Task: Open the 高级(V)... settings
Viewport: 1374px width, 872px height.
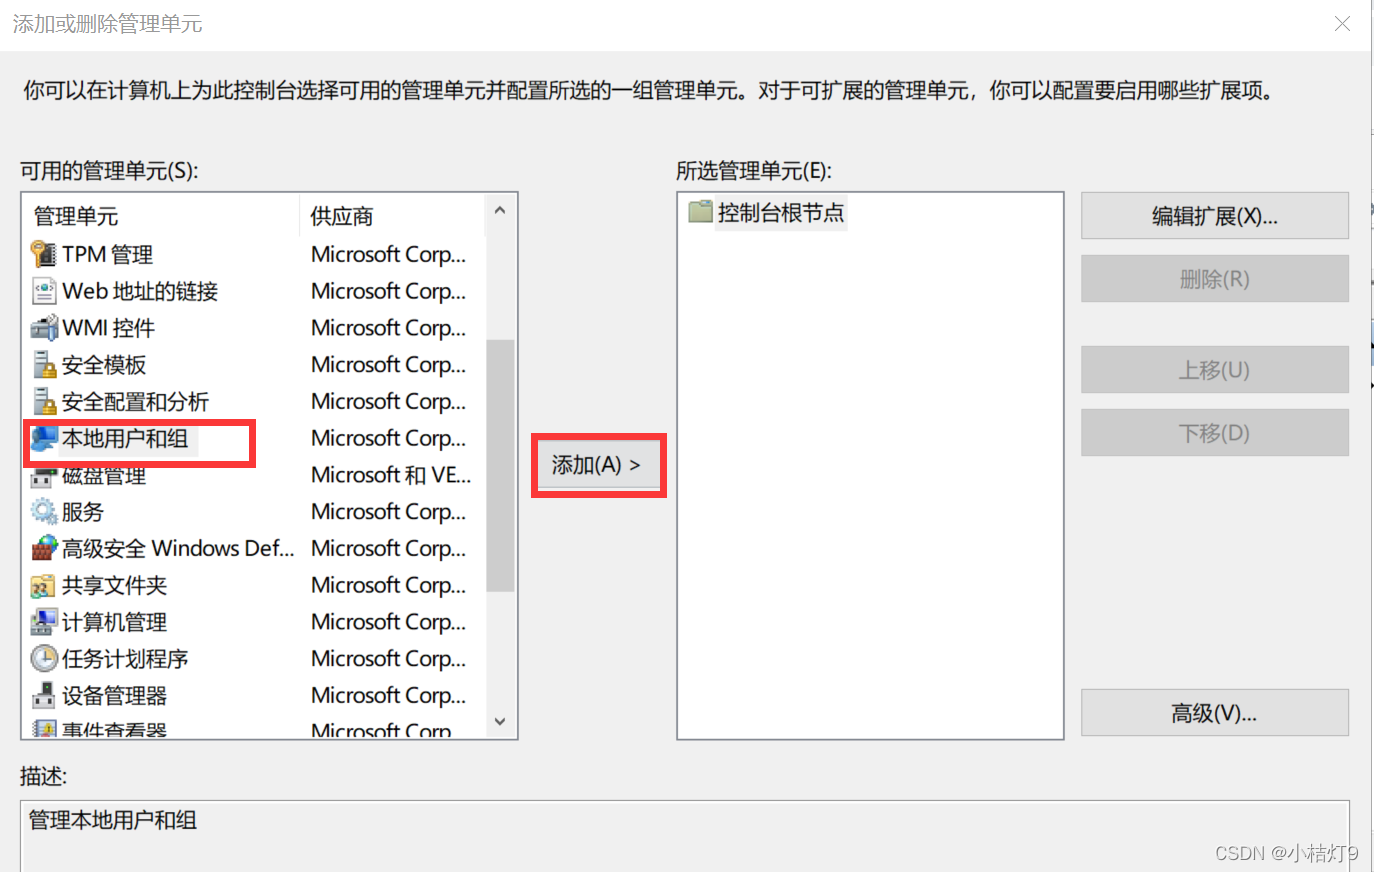Action: click(x=1215, y=713)
